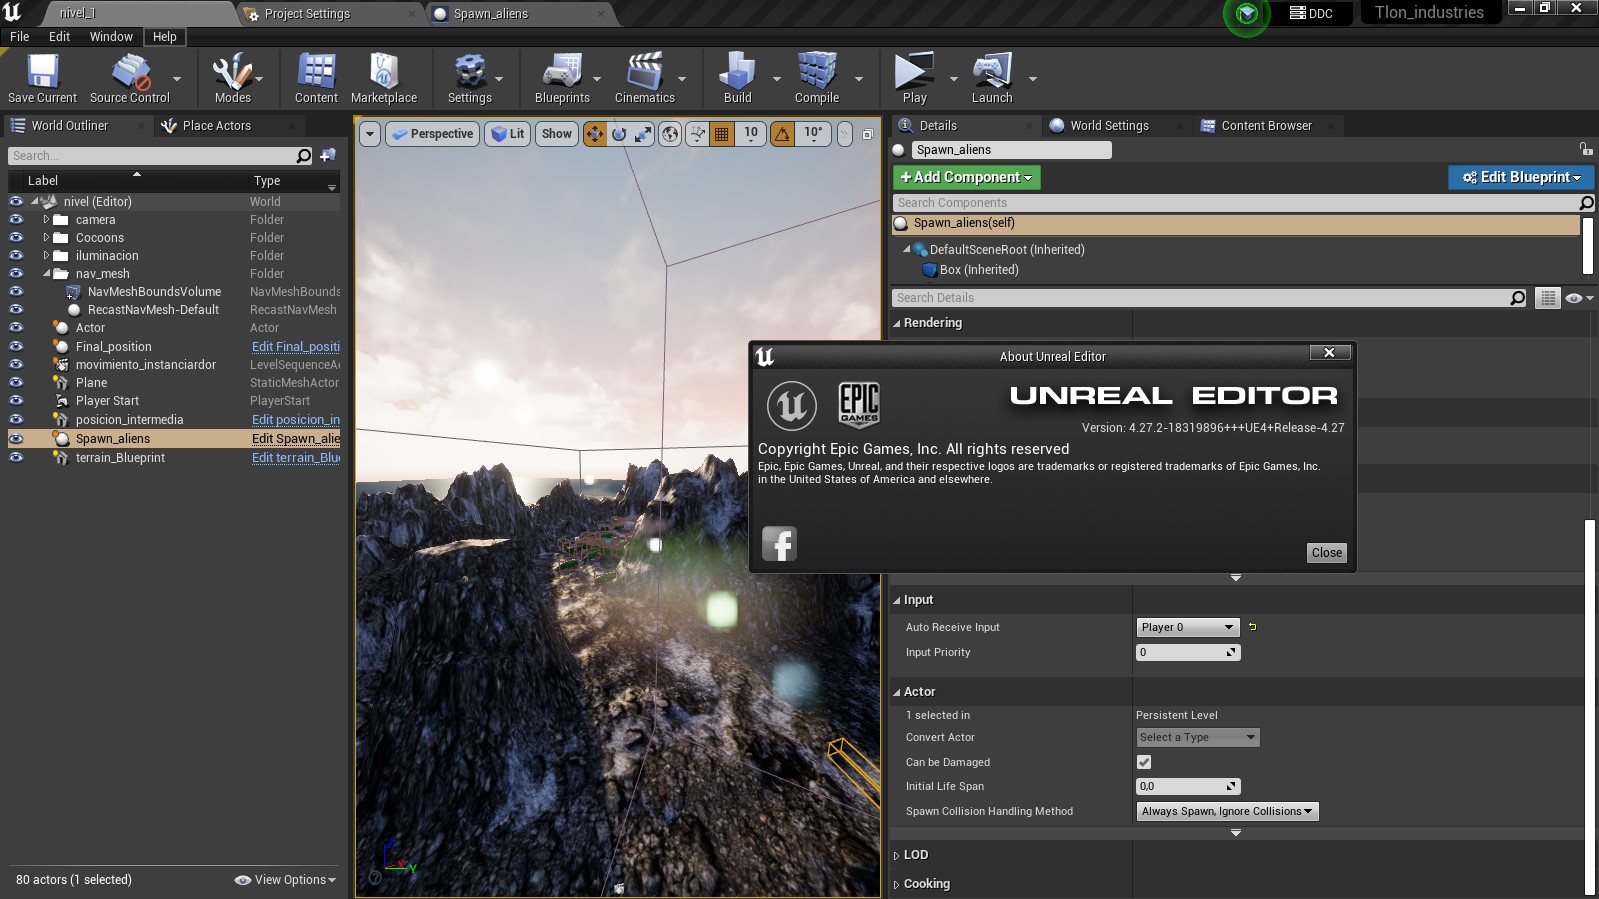
Task: Click the Show viewport button
Action: coord(557,134)
